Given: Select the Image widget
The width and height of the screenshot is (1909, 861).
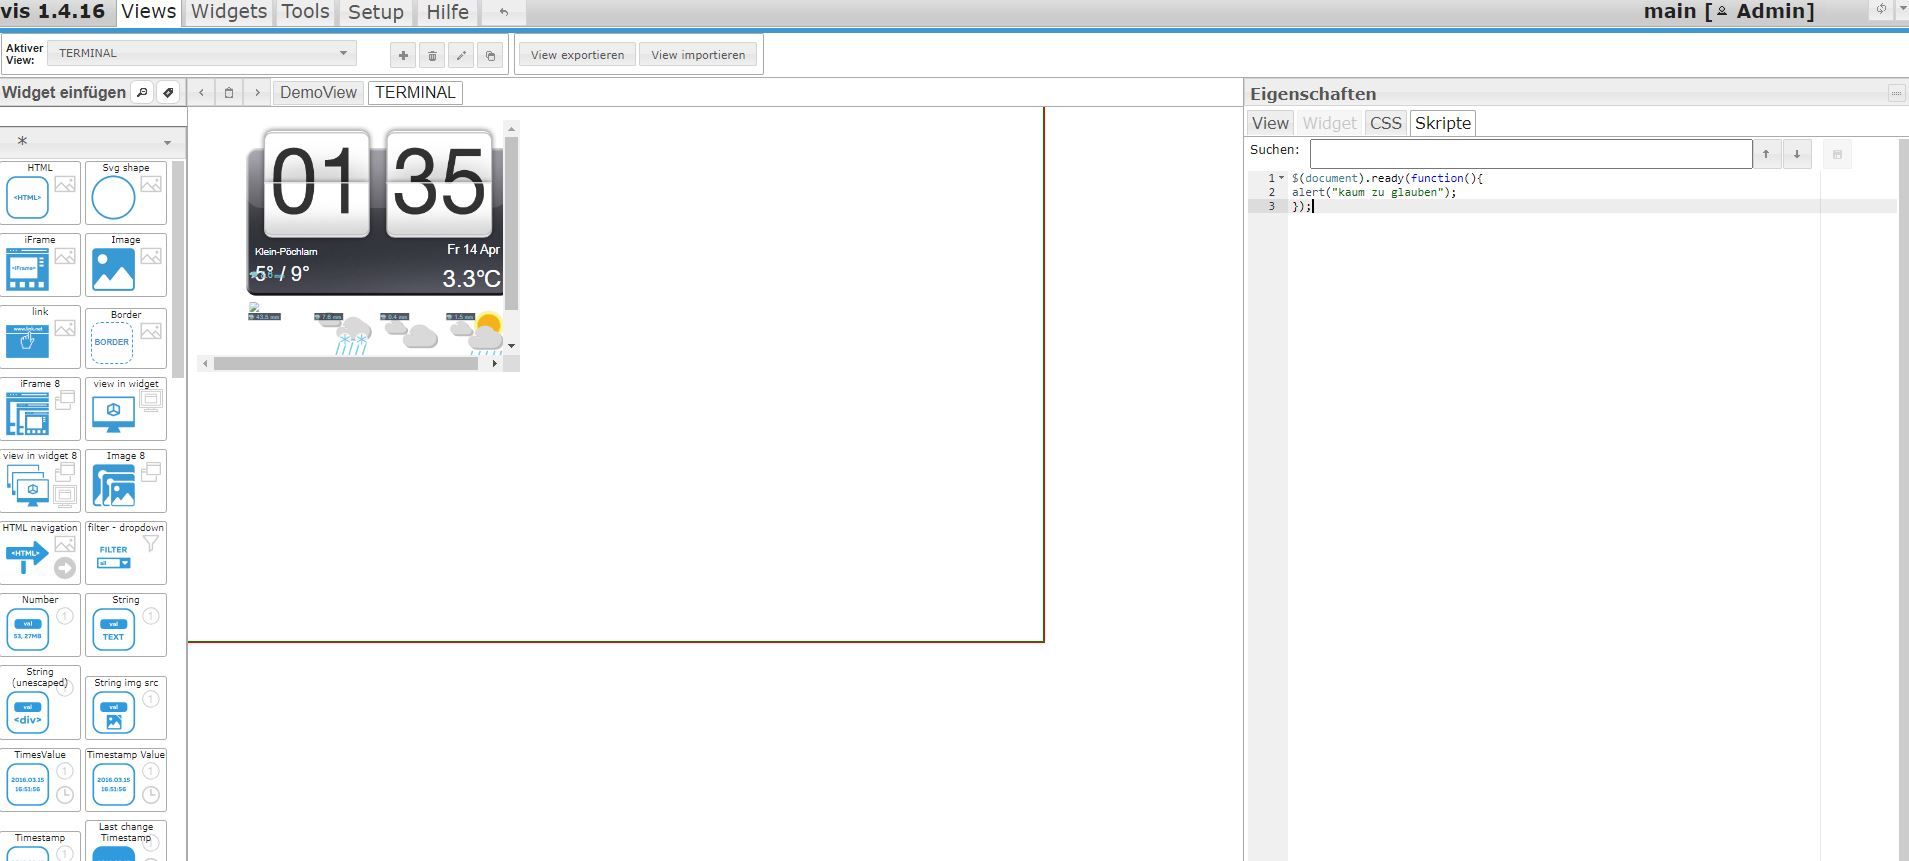Looking at the screenshot, I should click(x=126, y=265).
